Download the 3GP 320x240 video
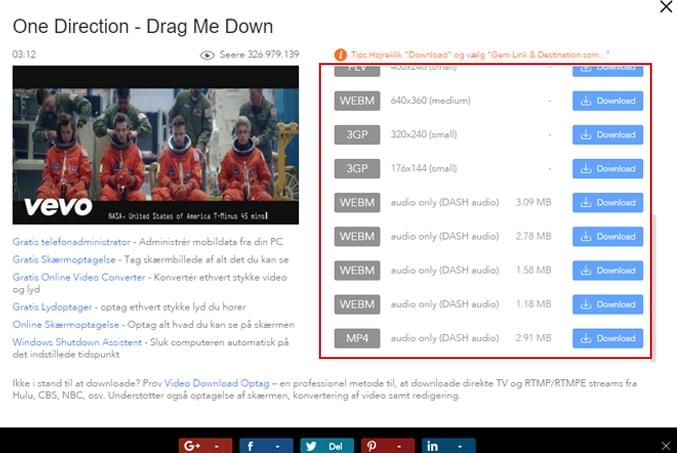Image resolution: width=677 pixels, height=453 pixels. point(608,135)
